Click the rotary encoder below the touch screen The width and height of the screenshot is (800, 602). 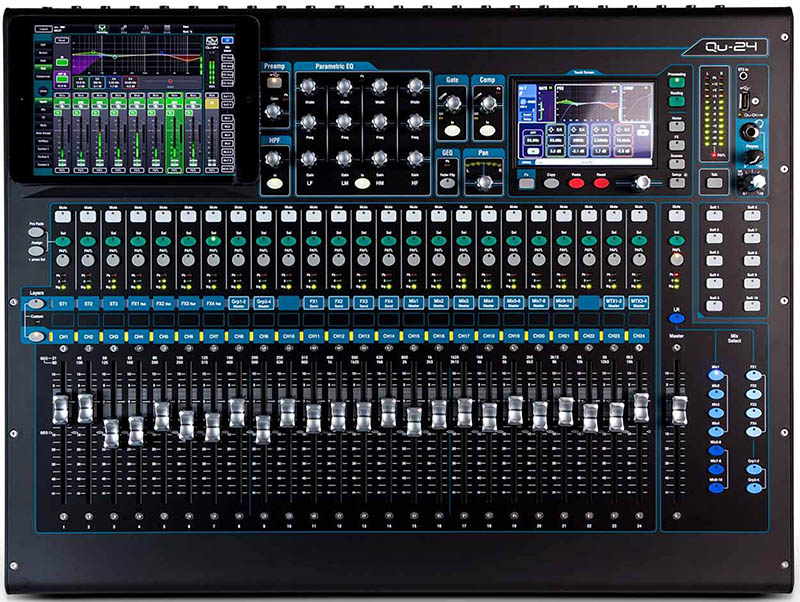642,182
